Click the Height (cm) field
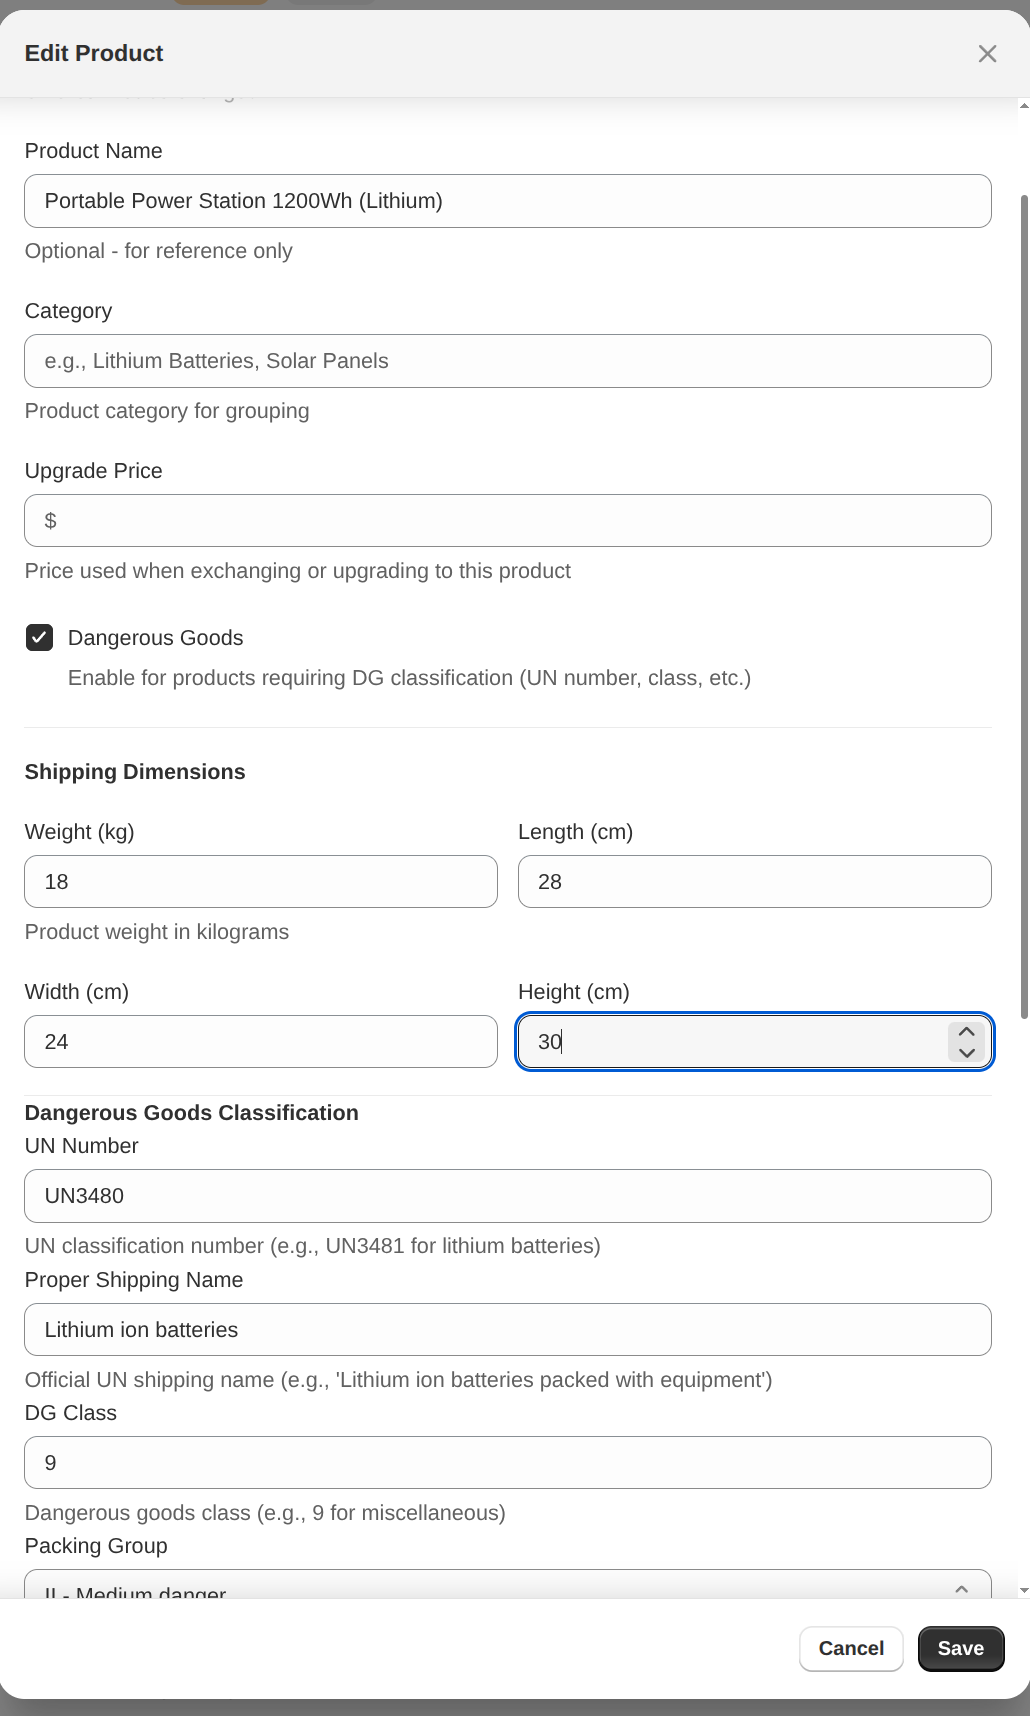Viewport: 1030px width, 1716px height. click(x=755, y=1042)
